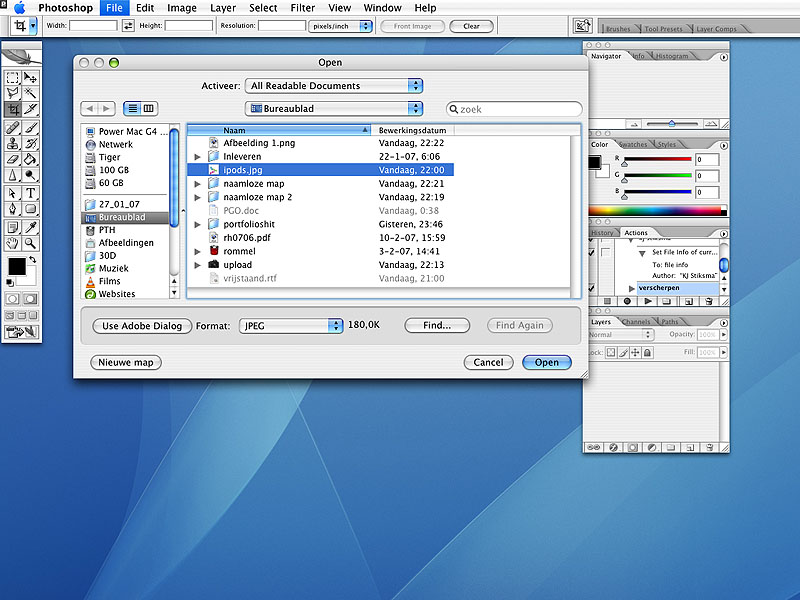Pick the Type tool in the toolbox
The width and height of the screenshot is (800, 600).
31,192
